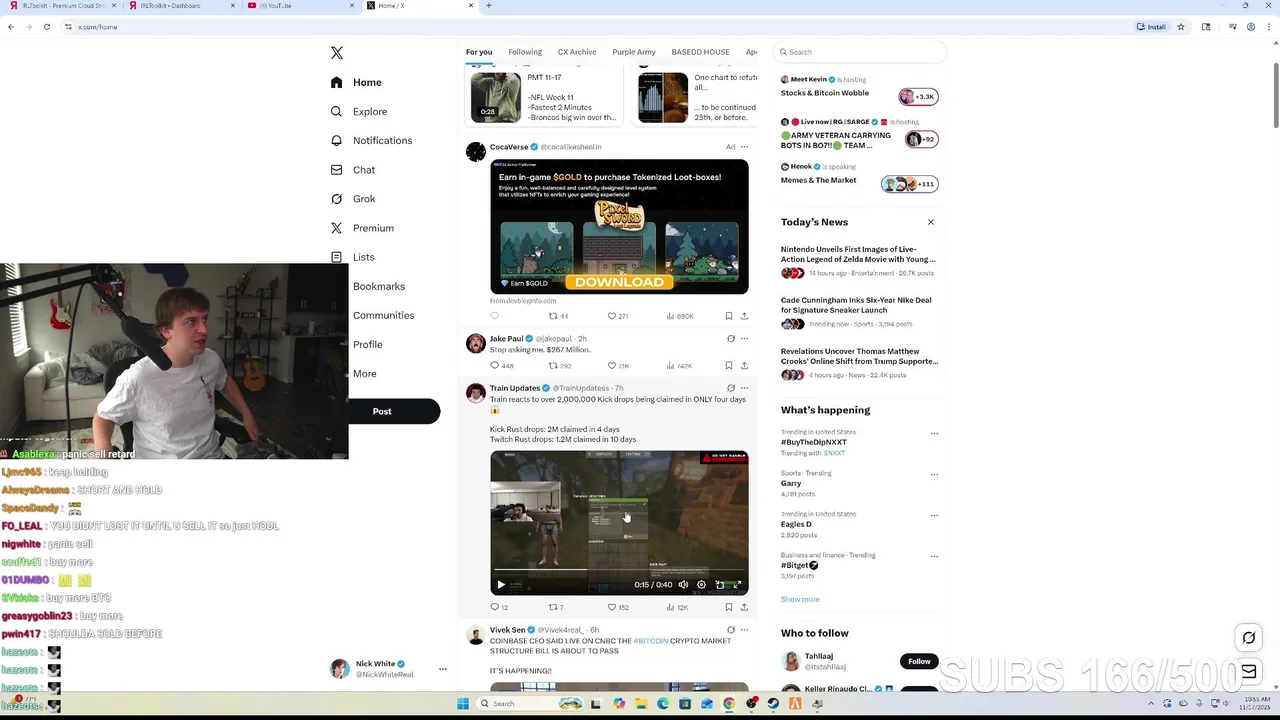Screen dimensions: 1280x720
Task: Click the taskbar Search box
Action: click(530, 704)
